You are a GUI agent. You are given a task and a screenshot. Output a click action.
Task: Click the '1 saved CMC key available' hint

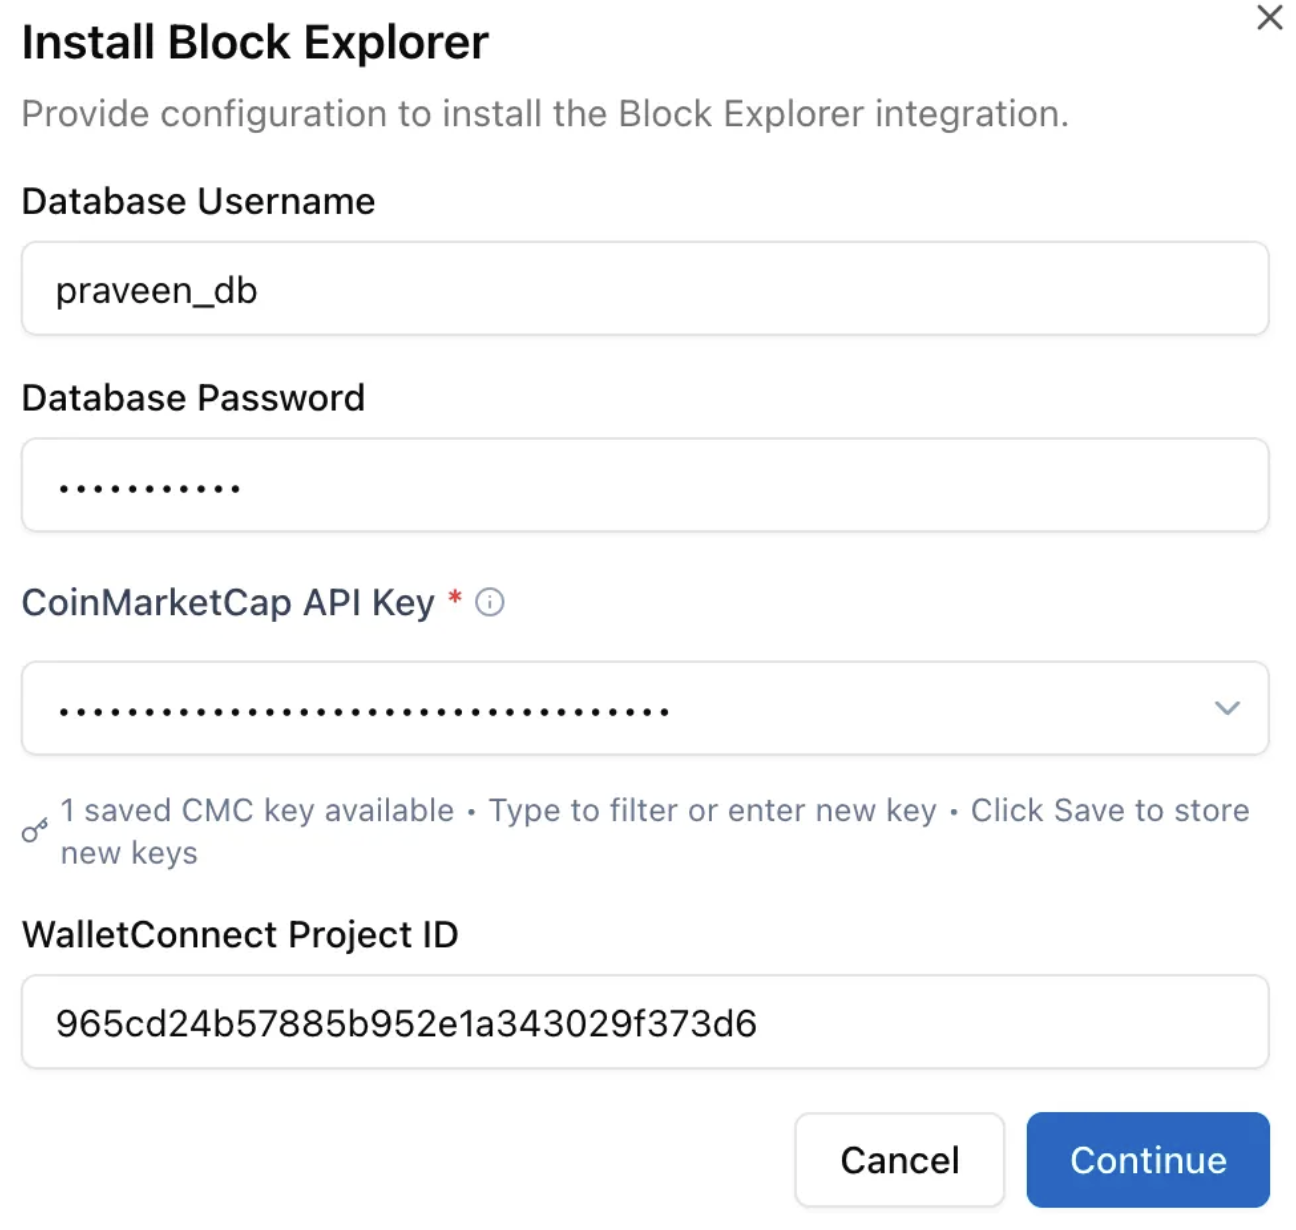pyautogui.click(x=257, y=810)
